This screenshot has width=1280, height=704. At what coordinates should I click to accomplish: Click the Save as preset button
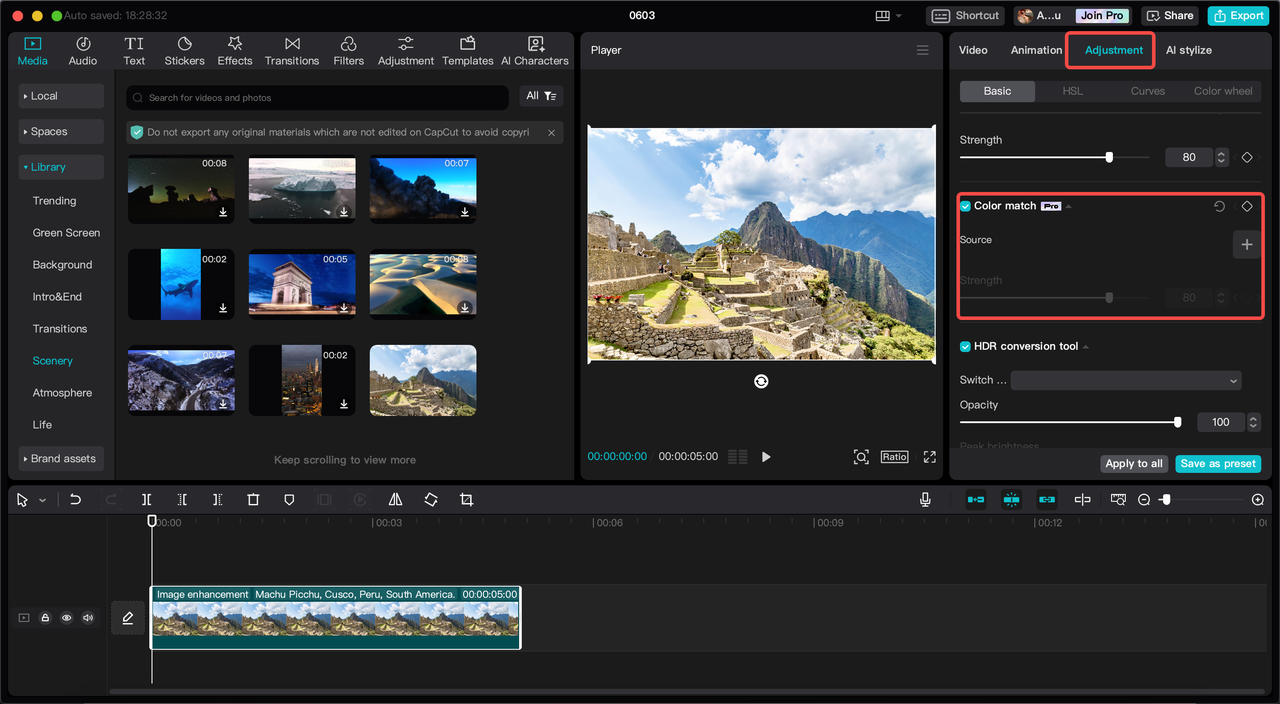pyautogui.click(x=1217, y=464)
